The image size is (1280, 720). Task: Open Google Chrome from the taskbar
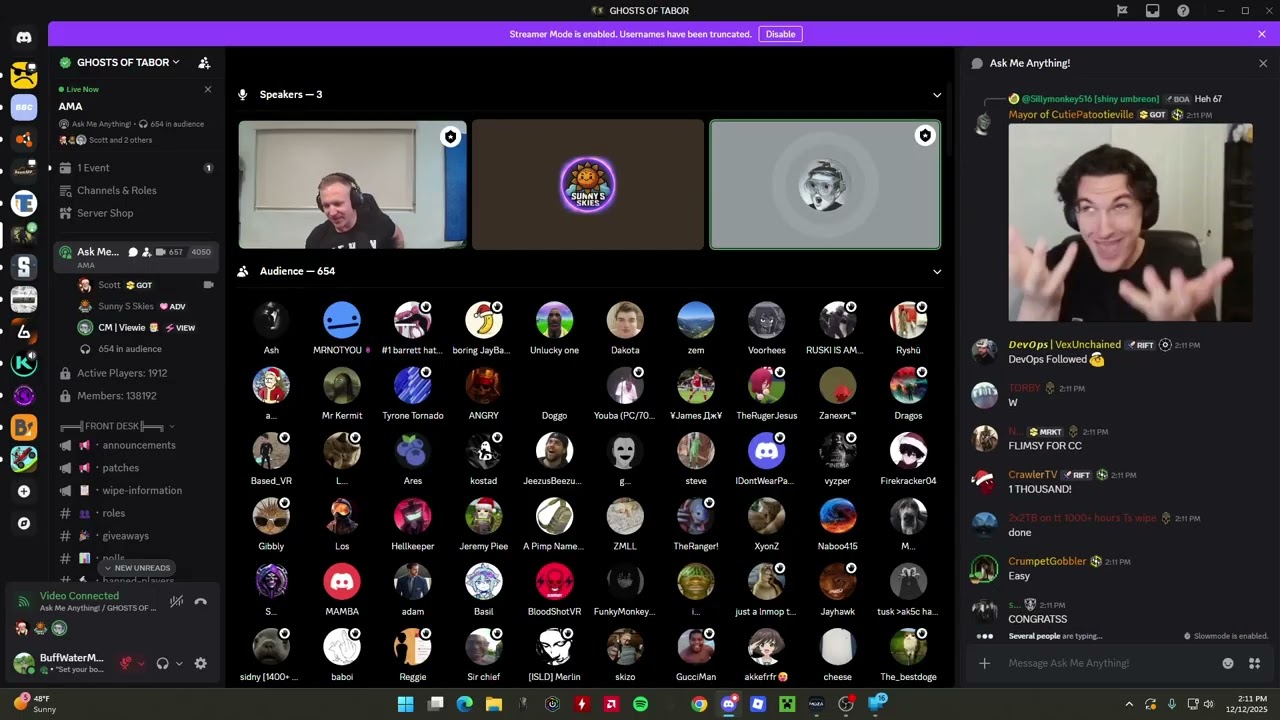[699, 704]
